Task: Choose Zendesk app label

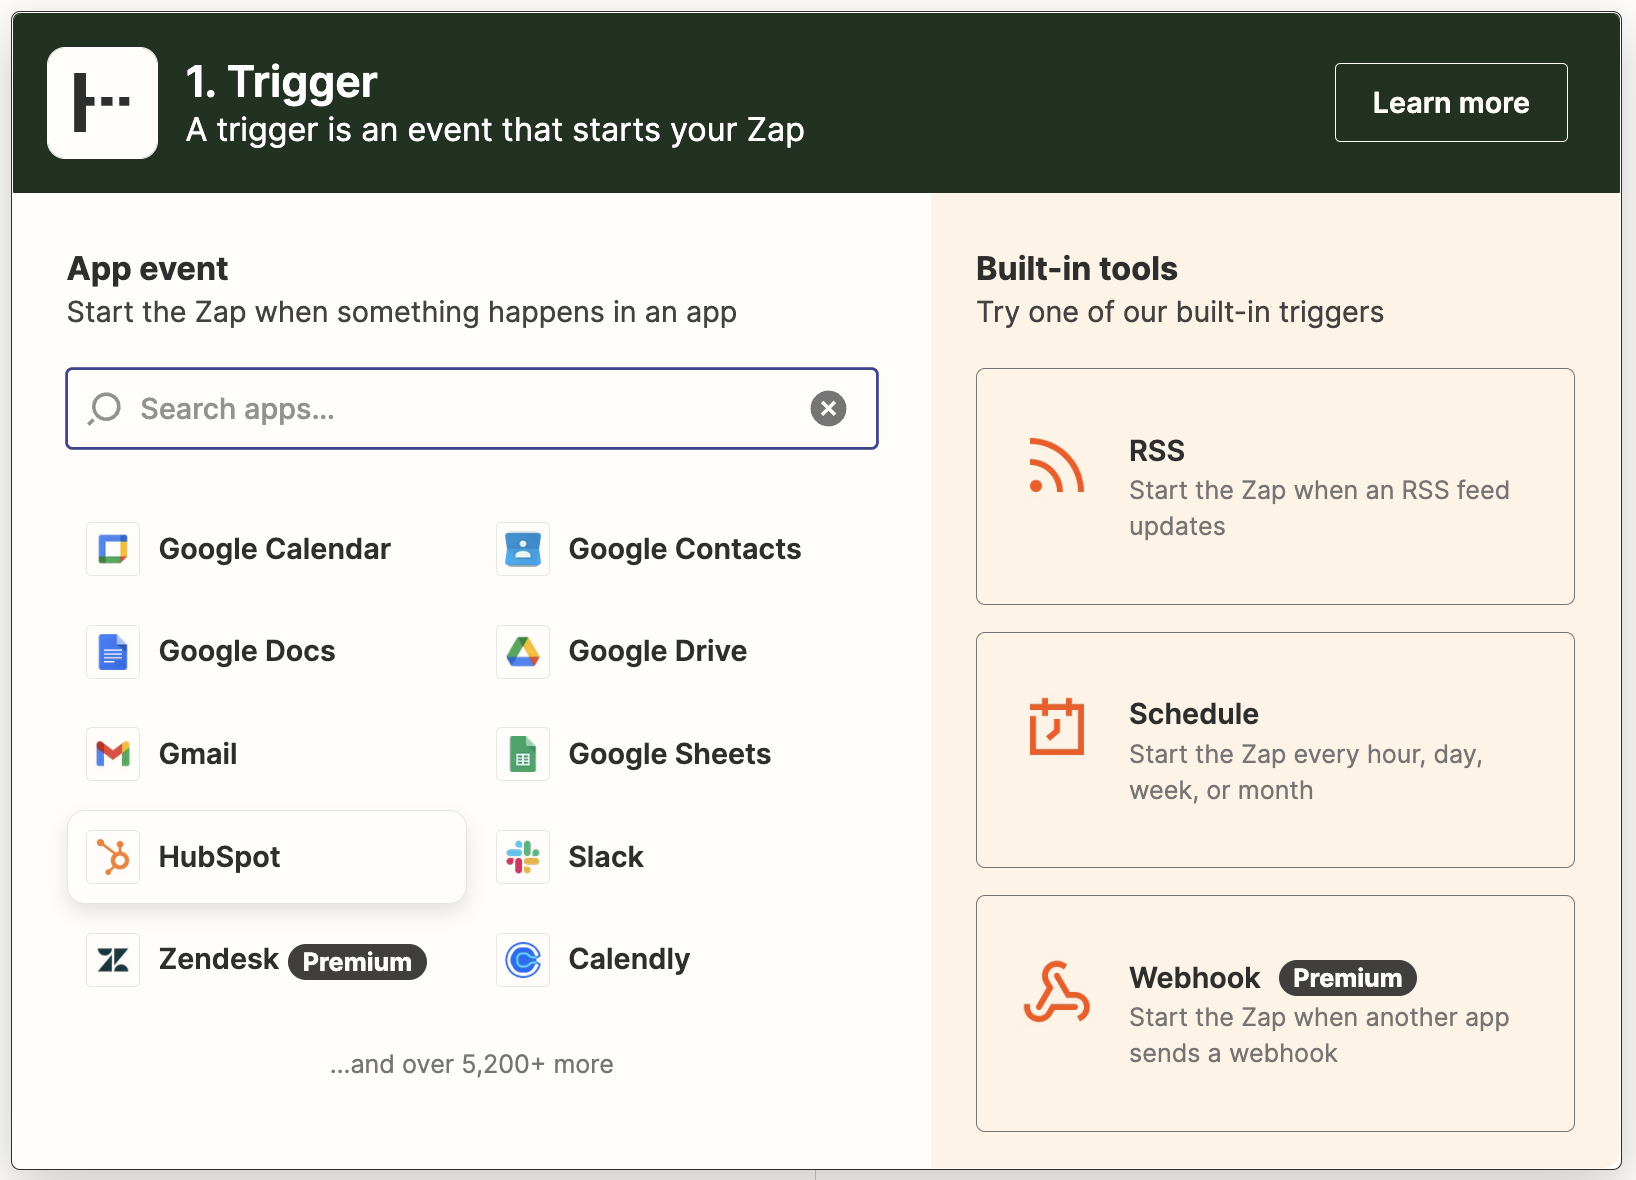Action: (219, 959)
